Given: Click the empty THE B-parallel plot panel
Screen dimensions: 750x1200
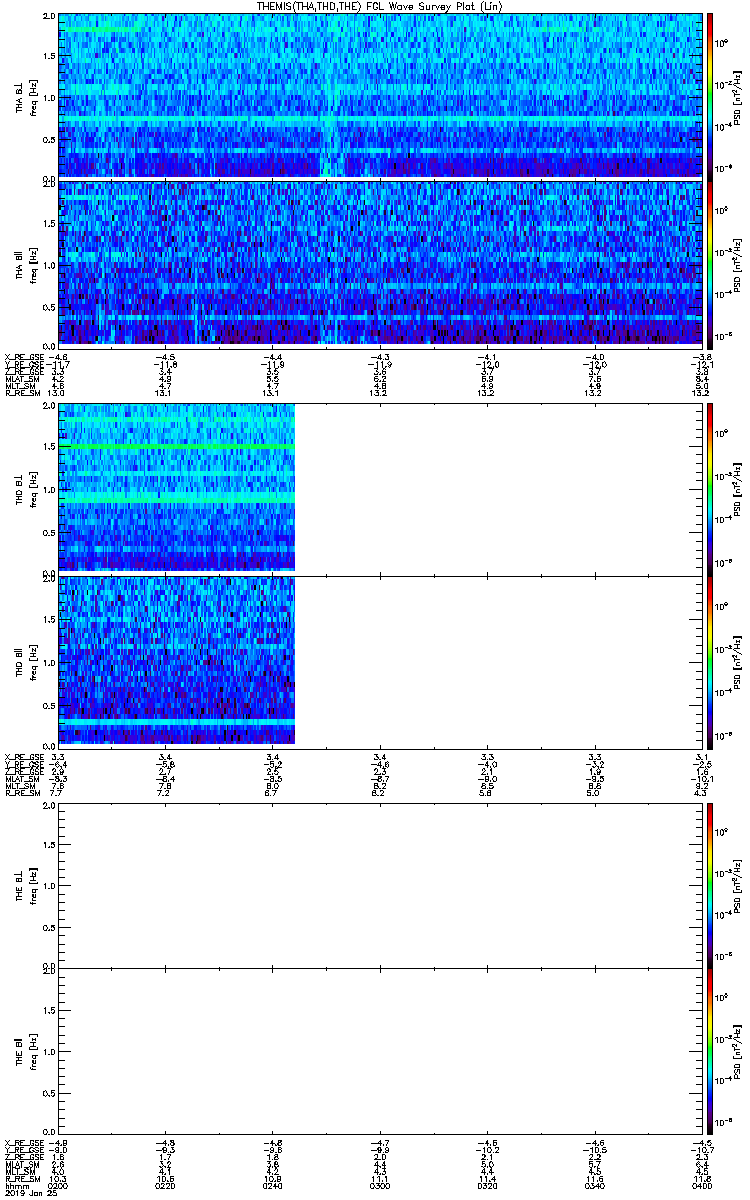Looking at the screenshot, I should click(x=379, y=1051).
